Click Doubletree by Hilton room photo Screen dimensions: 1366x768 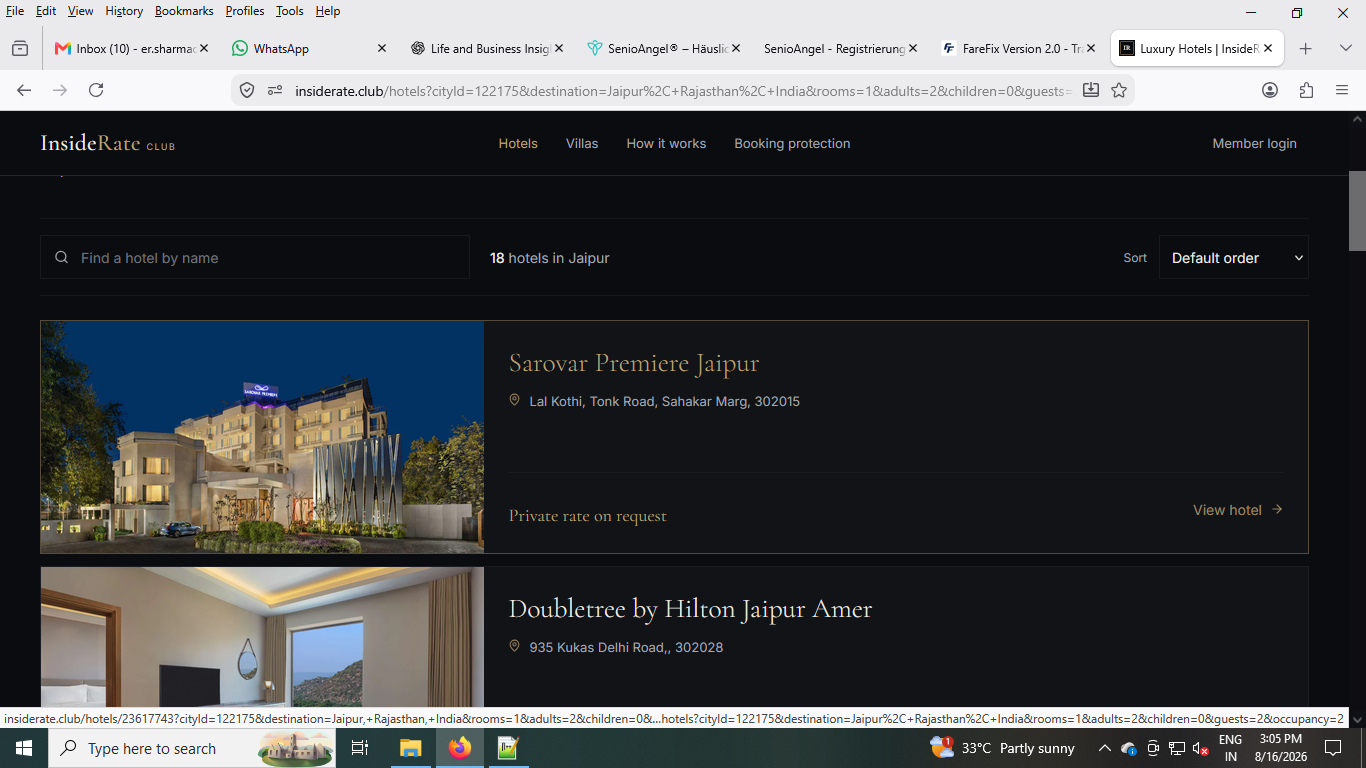coord(262,638)
